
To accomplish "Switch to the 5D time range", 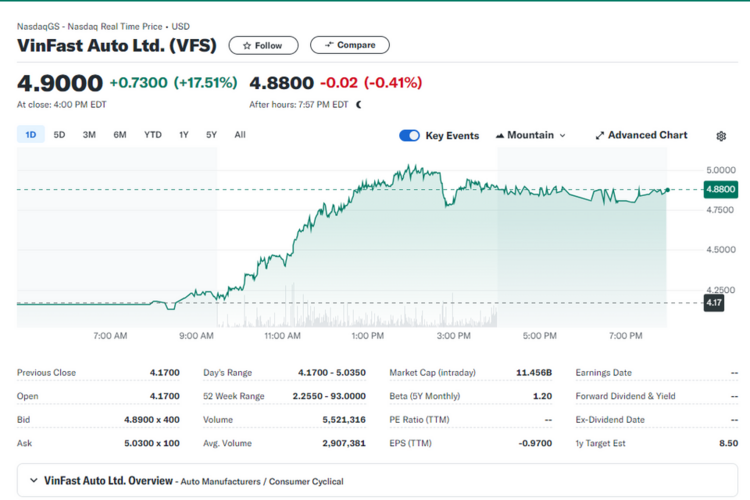I will pos(59,135).
